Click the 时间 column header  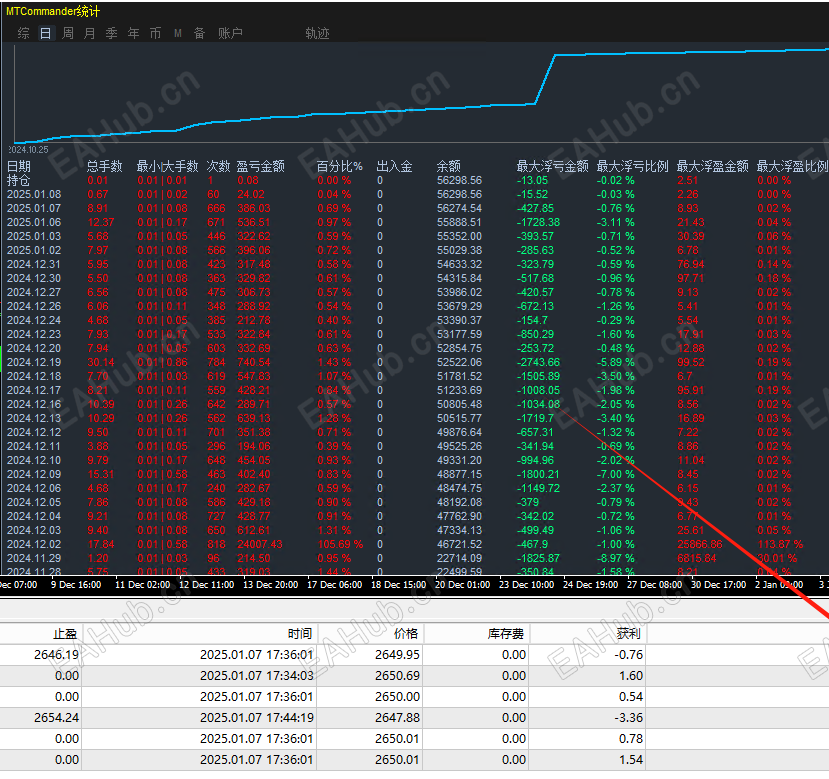[x=300, y=634]
